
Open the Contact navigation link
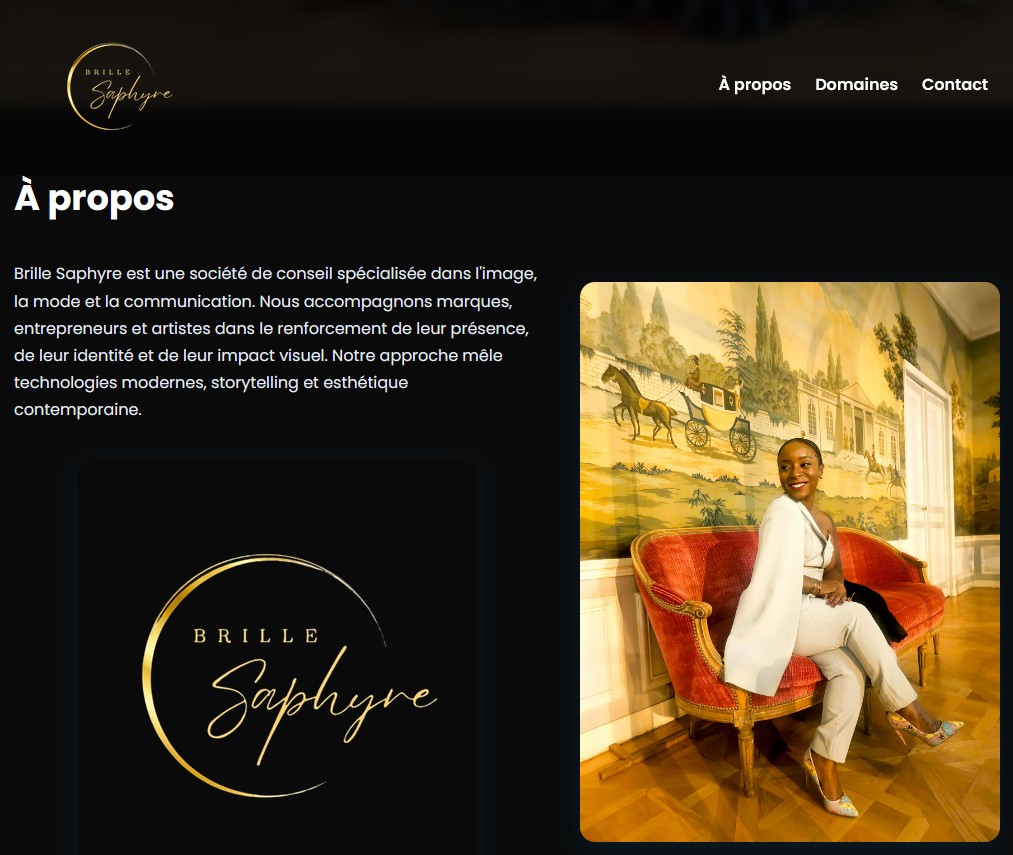[x=954, y=85]
